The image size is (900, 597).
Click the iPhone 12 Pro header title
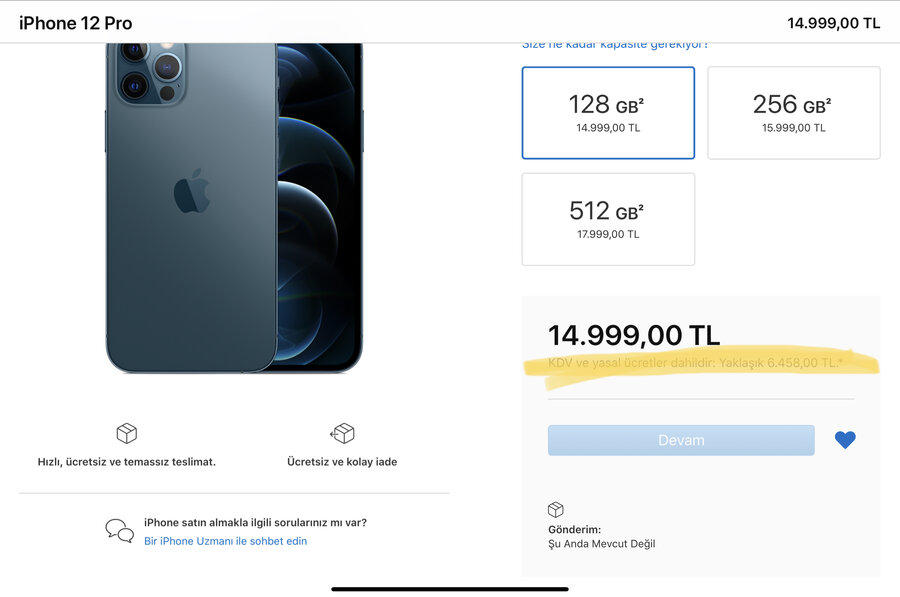tap(76, 23)
